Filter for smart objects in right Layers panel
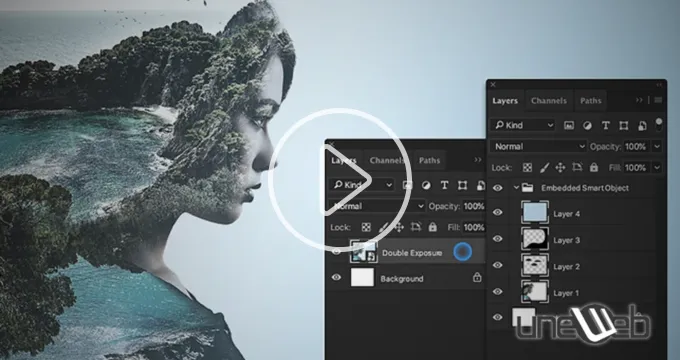The height and width of the screenshot is (360, 680). click(x=642, y=126)
